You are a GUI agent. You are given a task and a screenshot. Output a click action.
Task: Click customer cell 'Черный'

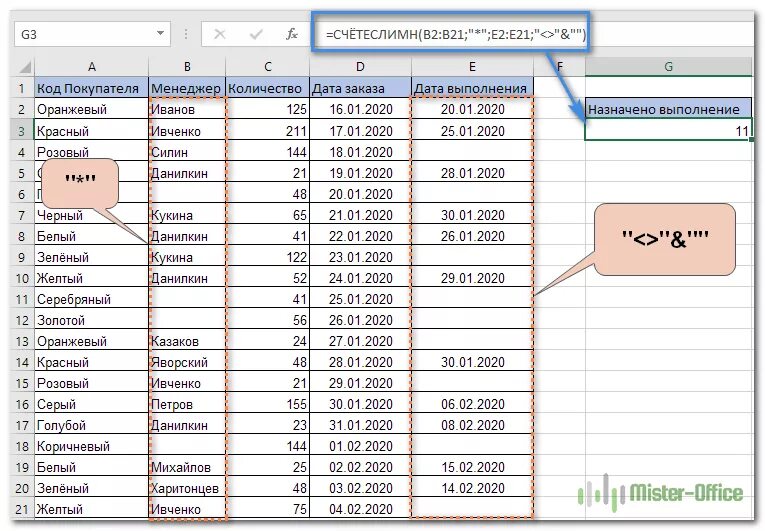(x=91, y=215)
